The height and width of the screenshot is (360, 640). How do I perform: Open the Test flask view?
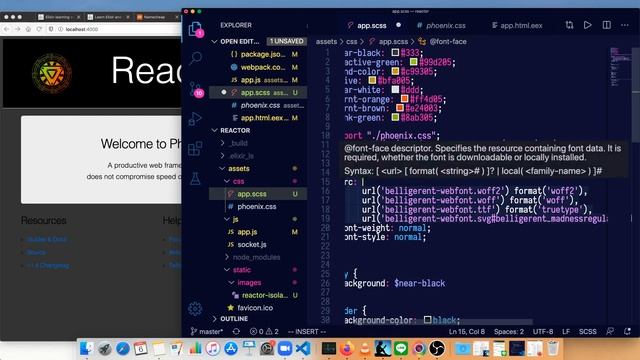[195, 178]
